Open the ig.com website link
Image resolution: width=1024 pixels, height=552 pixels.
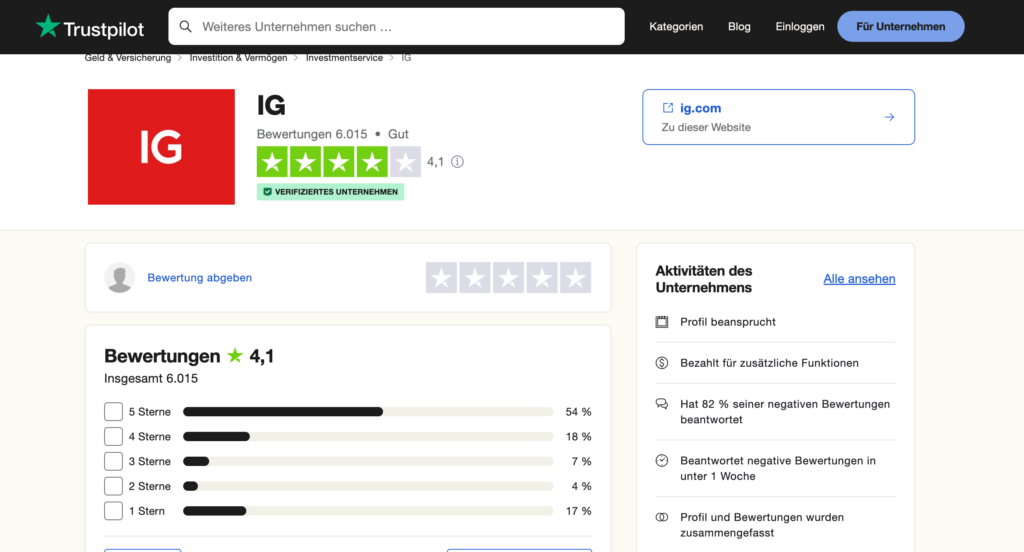coord(778,117)
